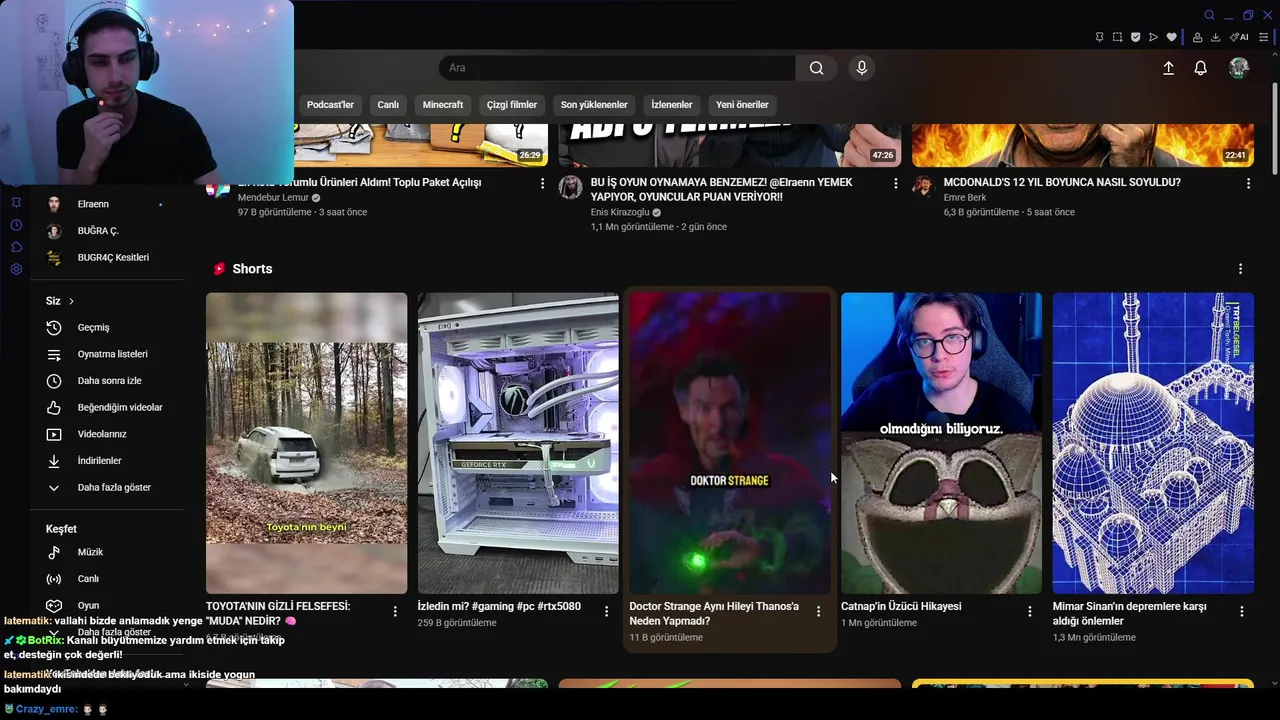Open browser sidebar settings gear icon
This screenshot has height=720, width=1280.
point(16,269)
